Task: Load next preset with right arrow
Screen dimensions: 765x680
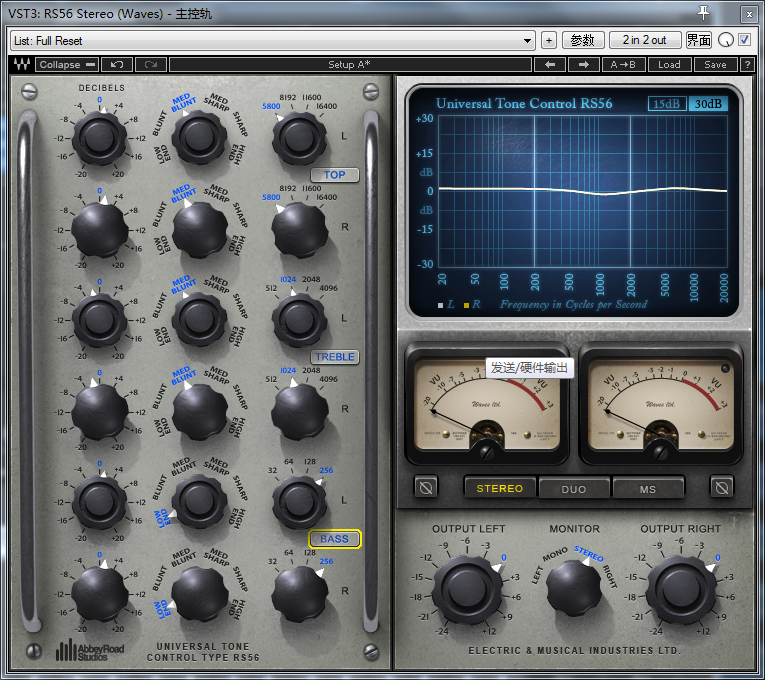Action: tap(584, 64)
